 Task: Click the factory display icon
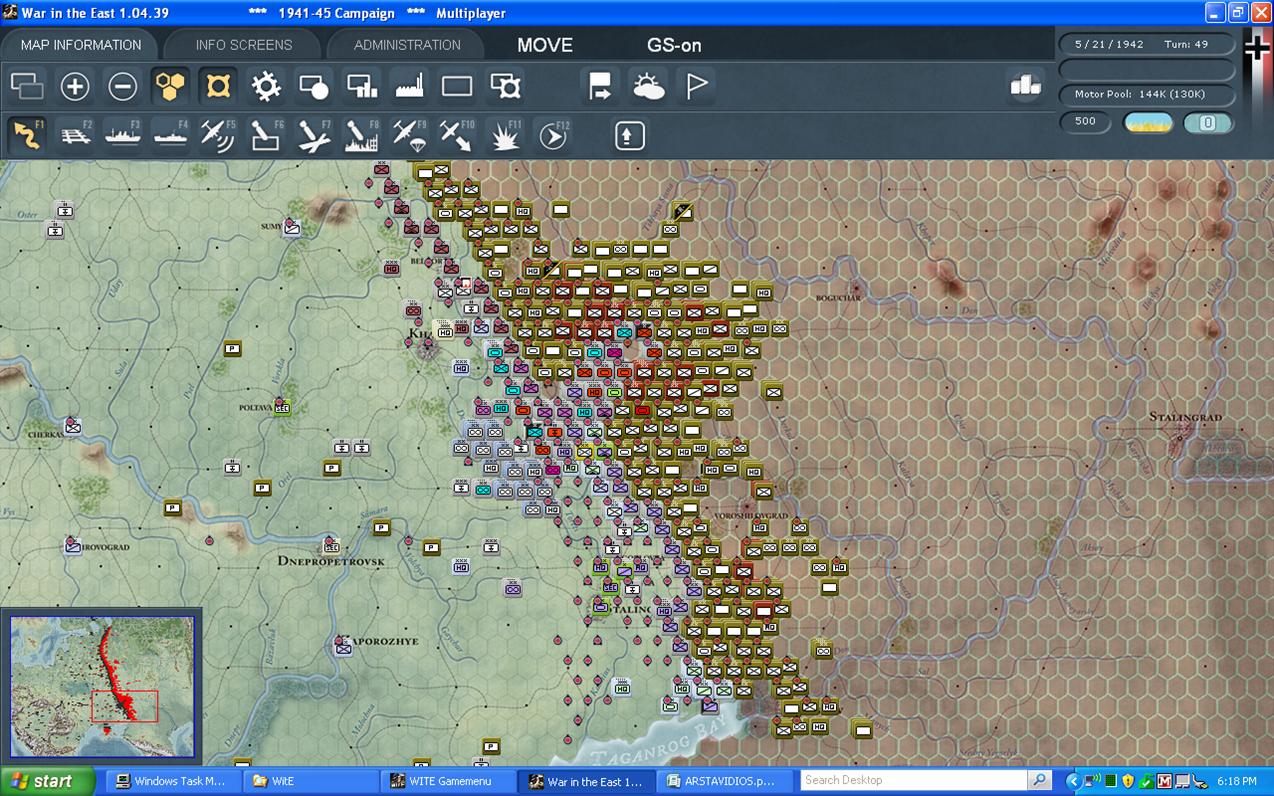[410, 87]
